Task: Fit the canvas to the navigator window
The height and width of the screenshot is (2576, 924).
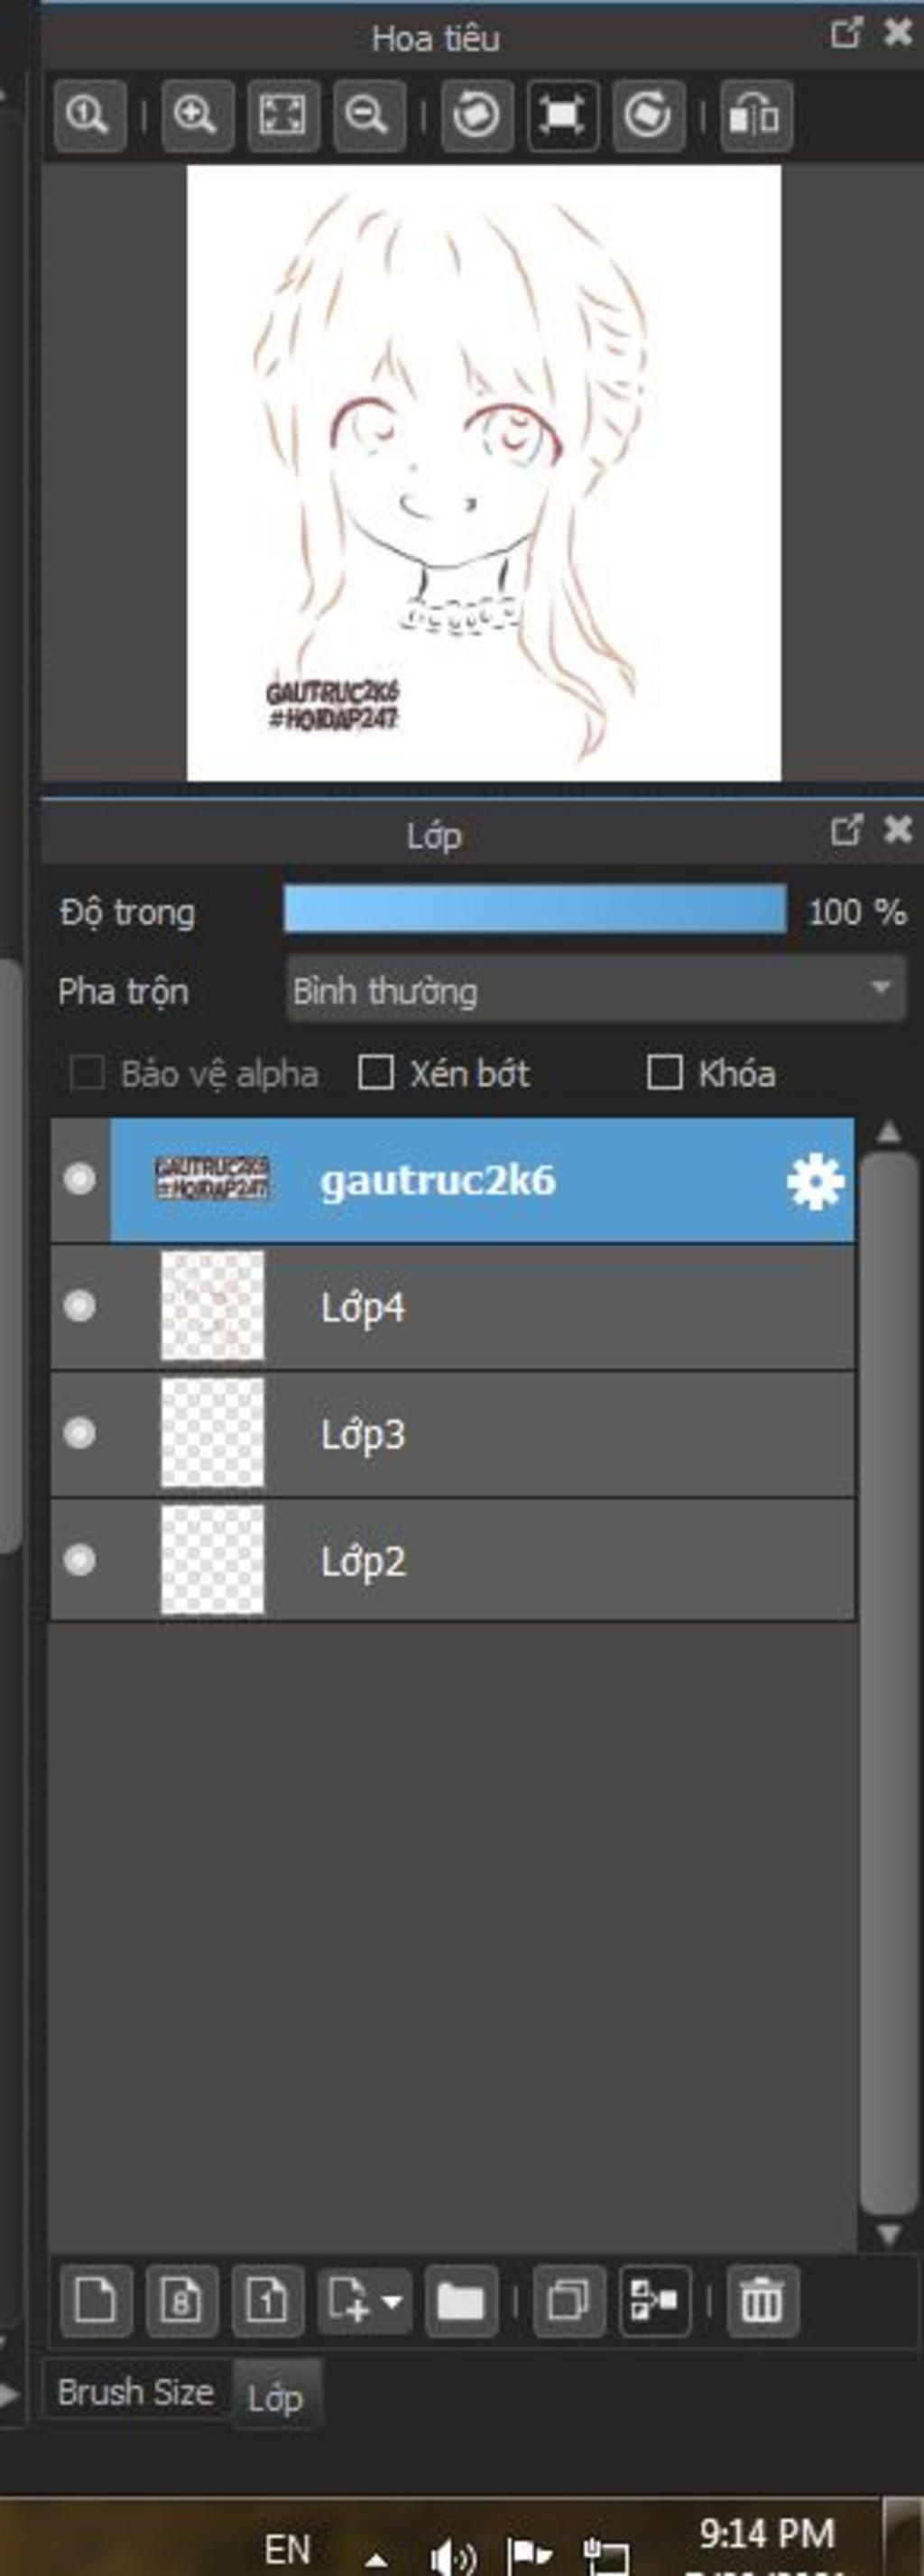Action: (x=283, y=116)
